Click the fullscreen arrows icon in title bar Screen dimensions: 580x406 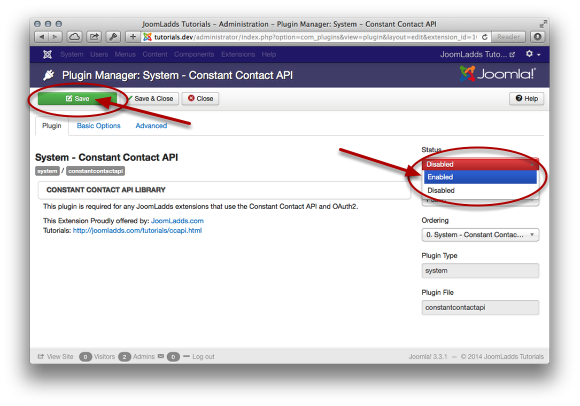pyautogui.click(x=543, y=24)
